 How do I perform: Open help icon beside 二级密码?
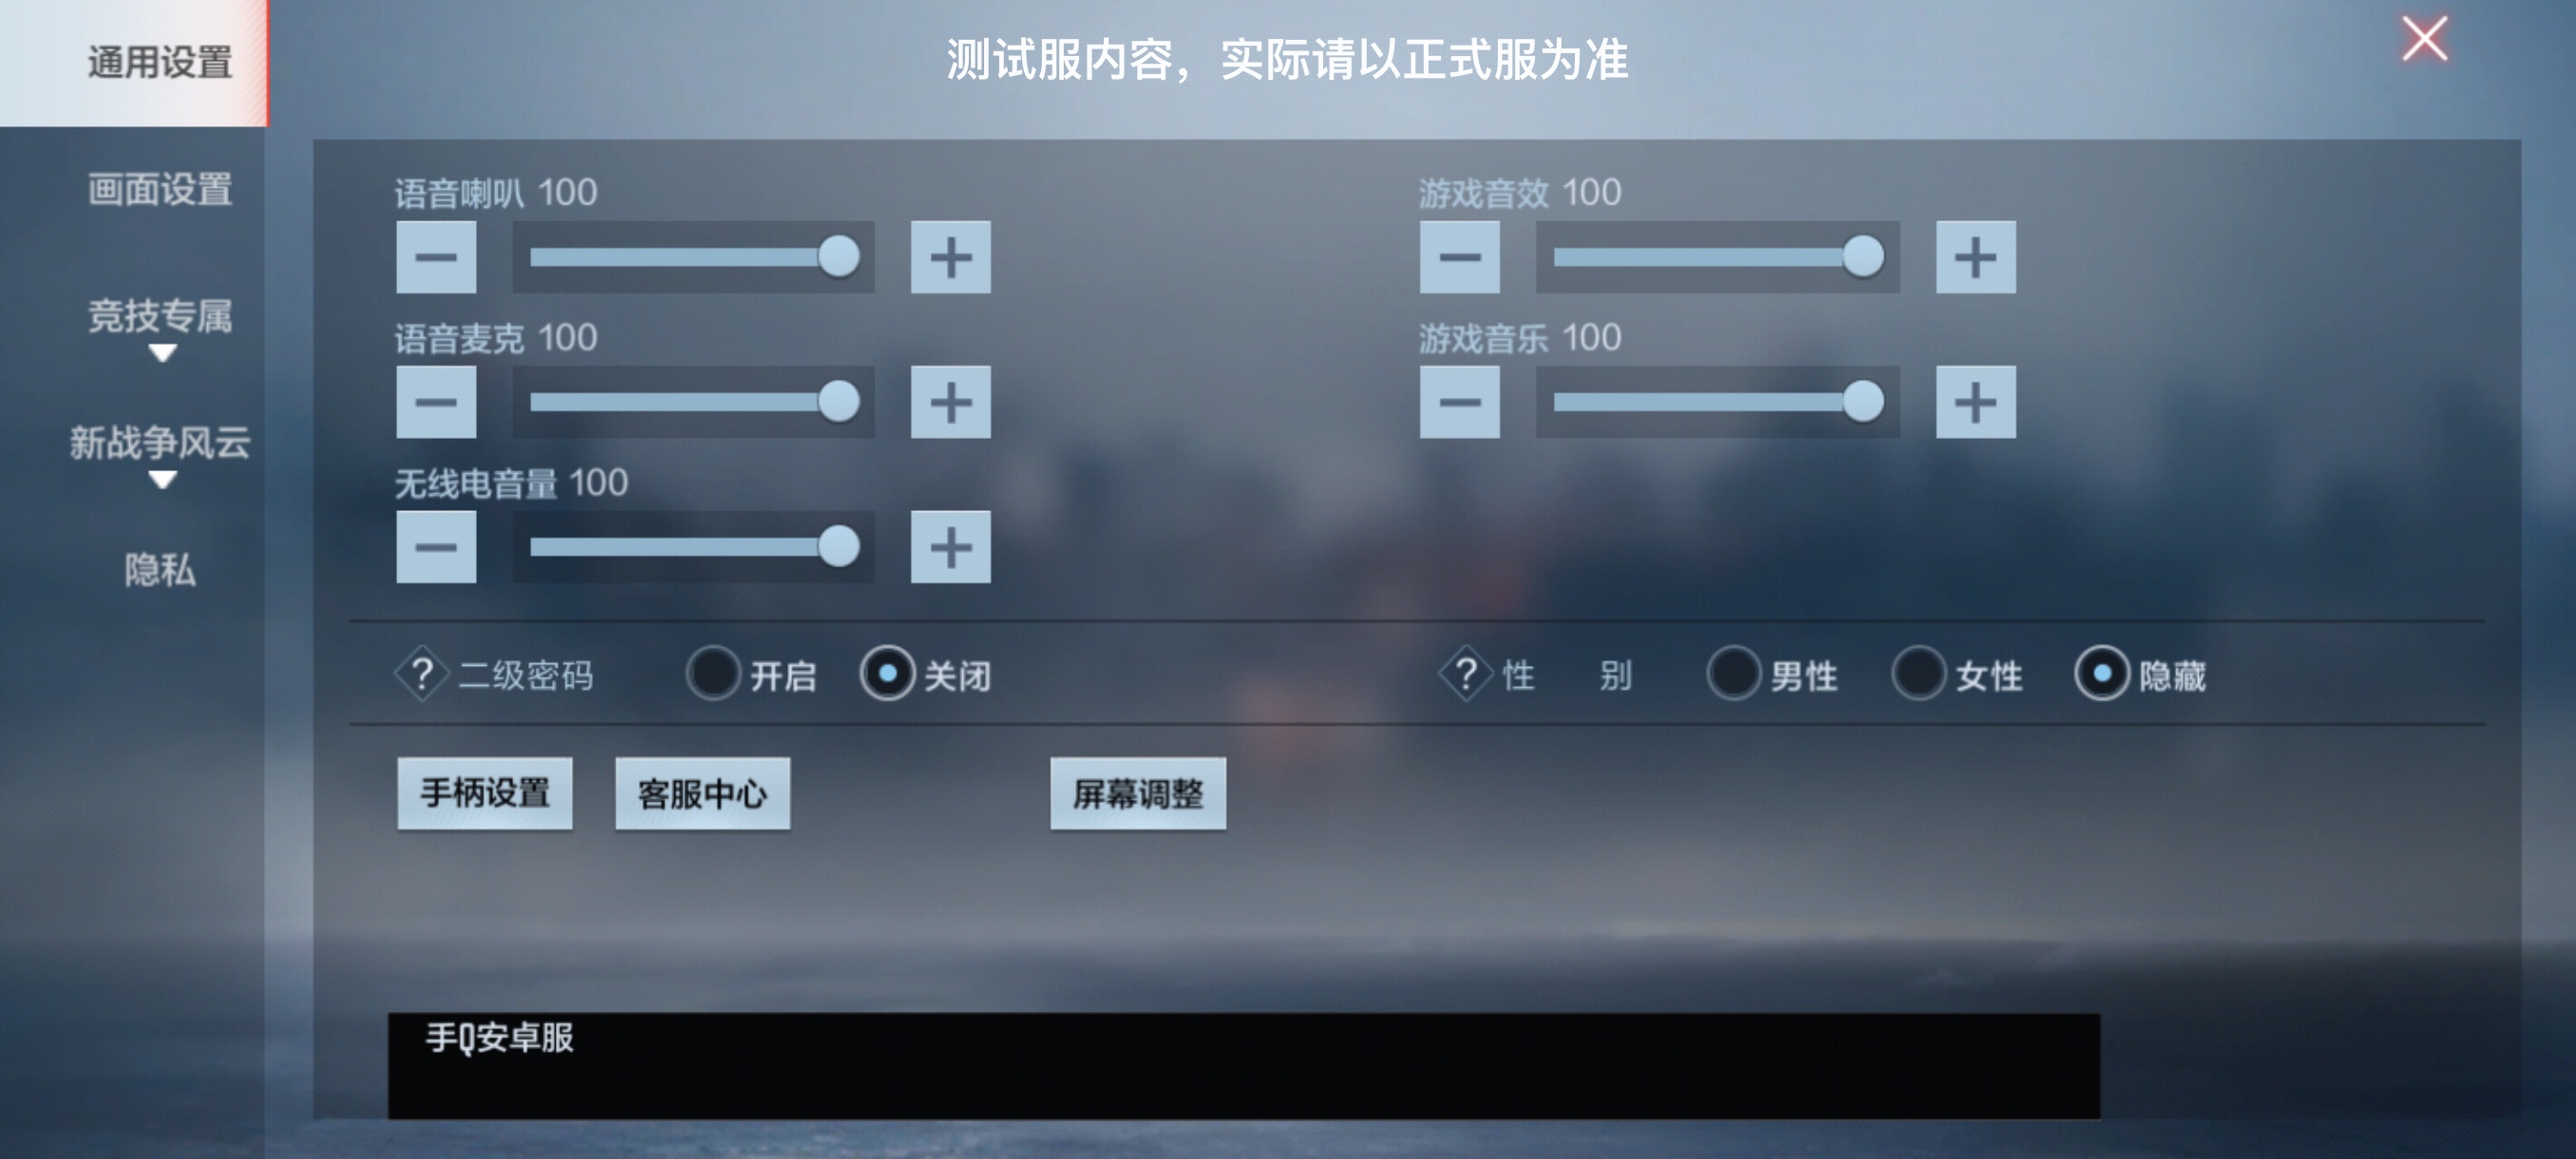pos(422,675)
